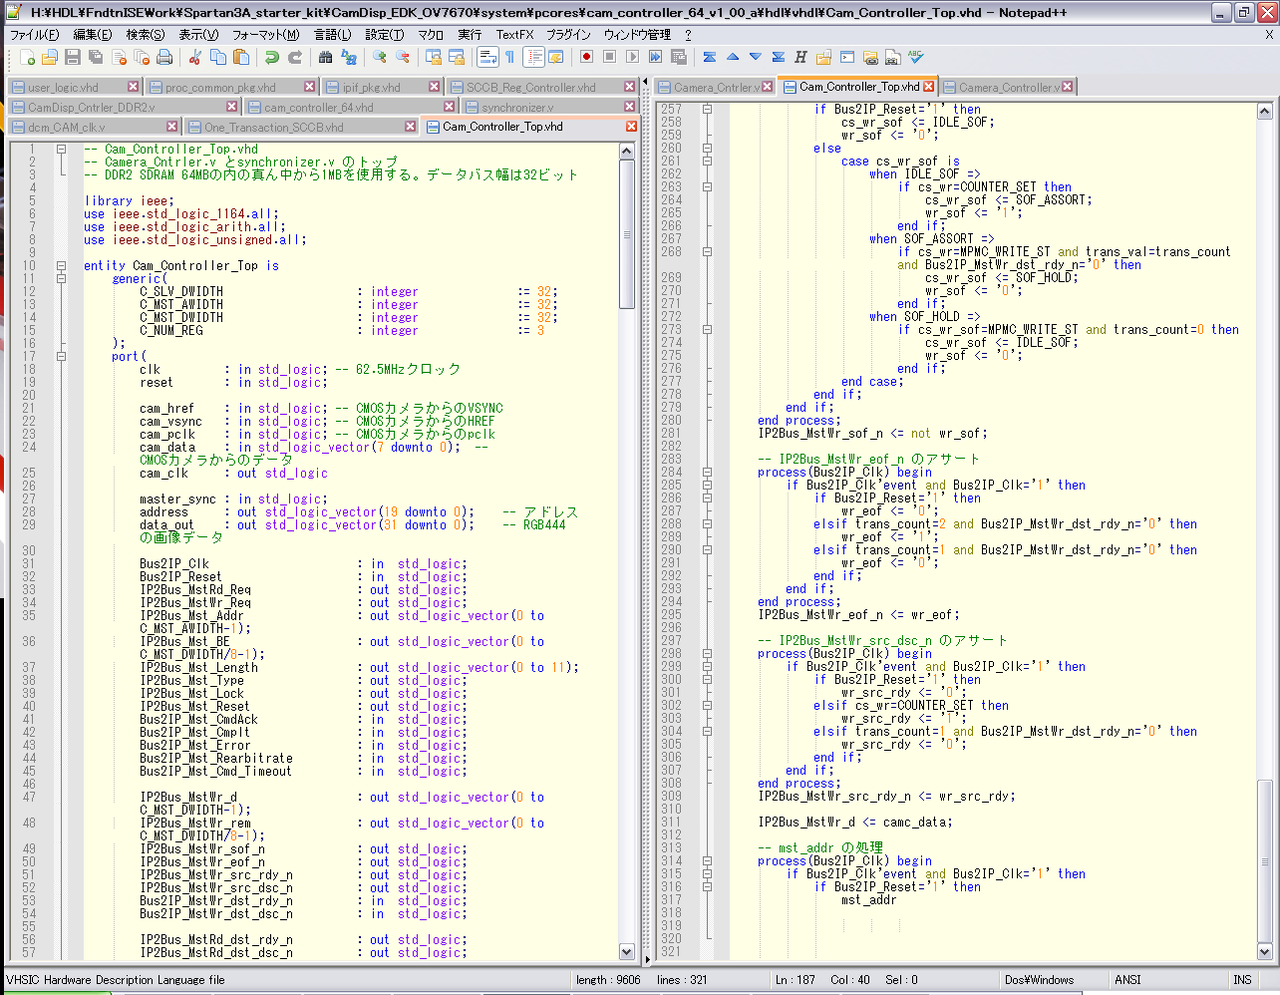Viewport: 1280px width, 995px height.
Task: Click the Open file folder icon
Action: tap(49, 57)
